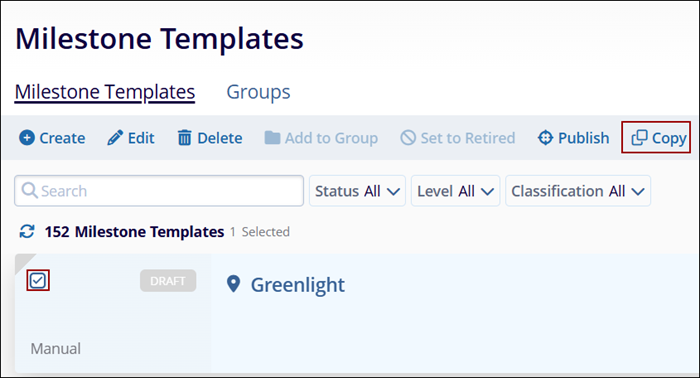Click the Add to Group folder icon
Viewport: 700px width, 378px height.
(x=272, y=138)
